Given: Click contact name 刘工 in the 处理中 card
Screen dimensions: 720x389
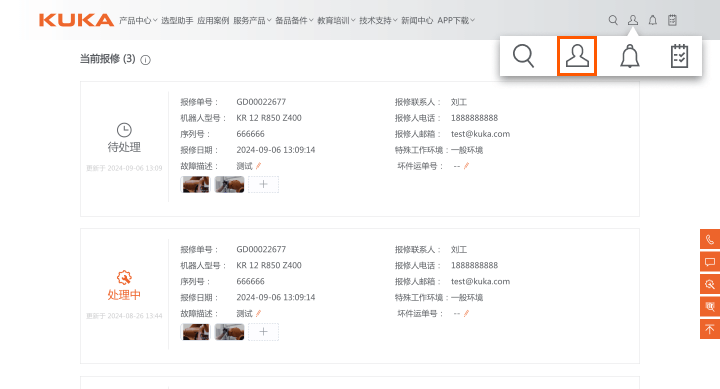Looking at the screenshot, I should (x=459, y=249).
